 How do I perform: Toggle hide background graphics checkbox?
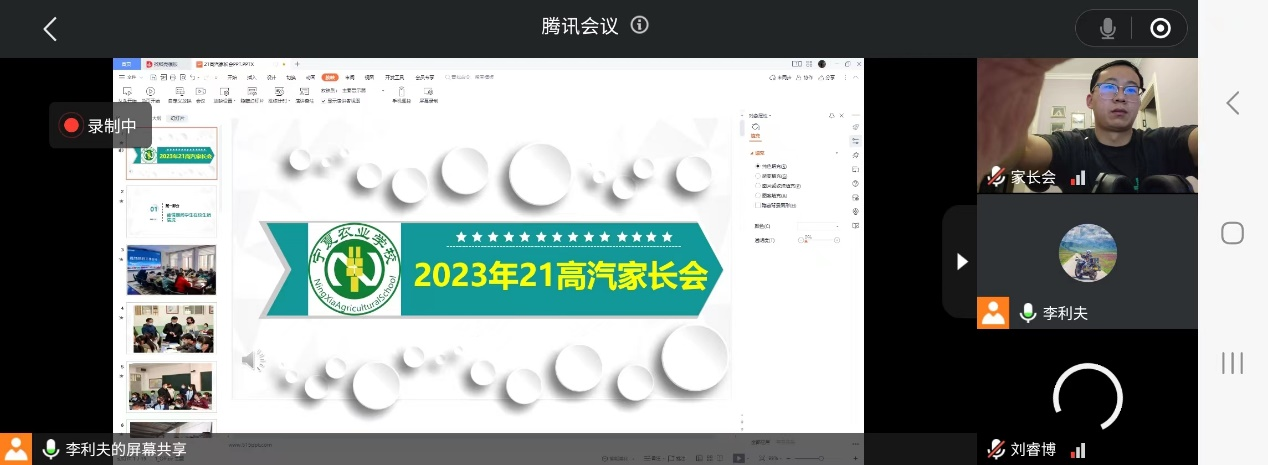(x=757, y=205)
